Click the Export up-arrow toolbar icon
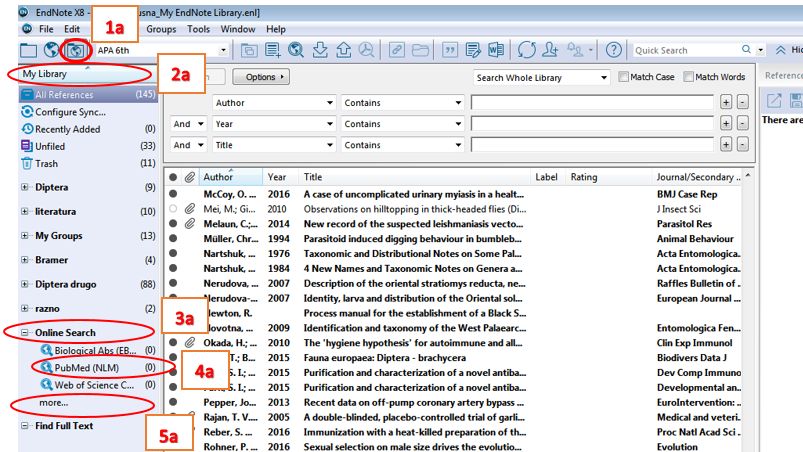The image size is (803, 452). coord(343,50)
